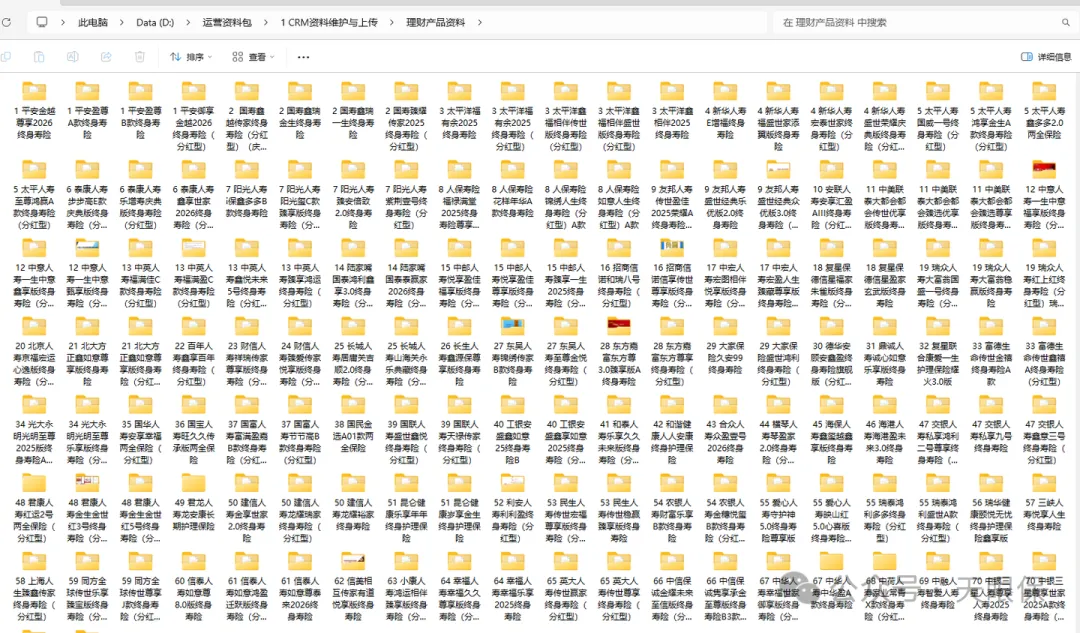Click the magnifier icon in the search box
Screen dimensions: 1080x633
click(1065, 20)
